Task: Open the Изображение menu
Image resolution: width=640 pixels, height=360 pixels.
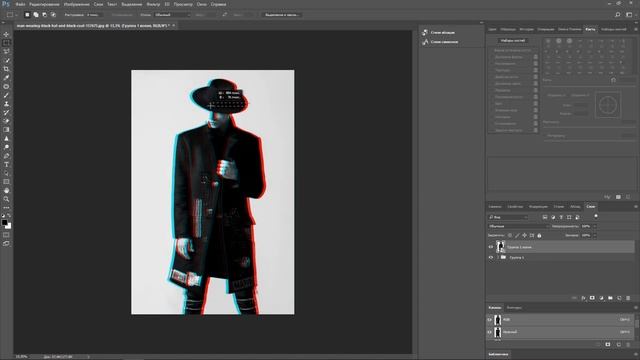Action: point(77,4)
